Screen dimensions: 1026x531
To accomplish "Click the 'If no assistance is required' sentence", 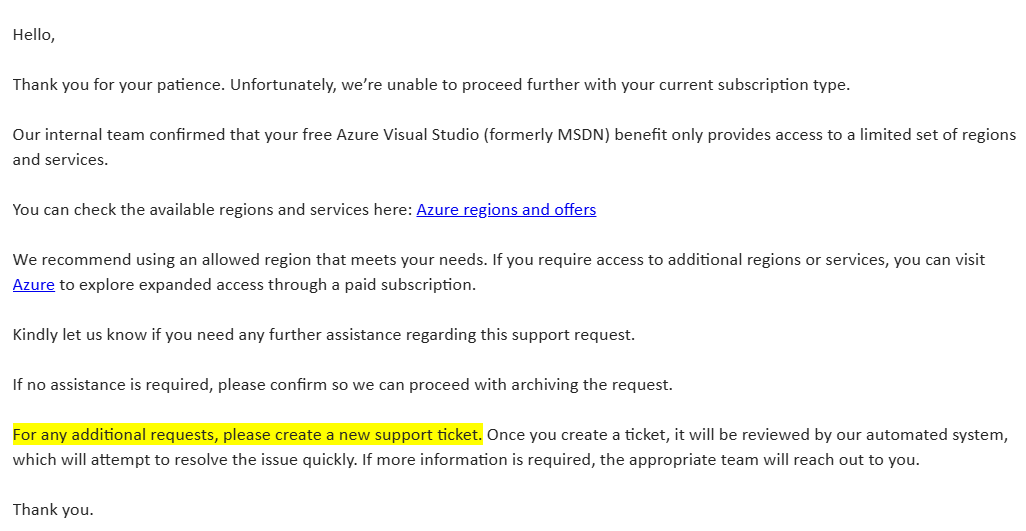I will [342, 385].
